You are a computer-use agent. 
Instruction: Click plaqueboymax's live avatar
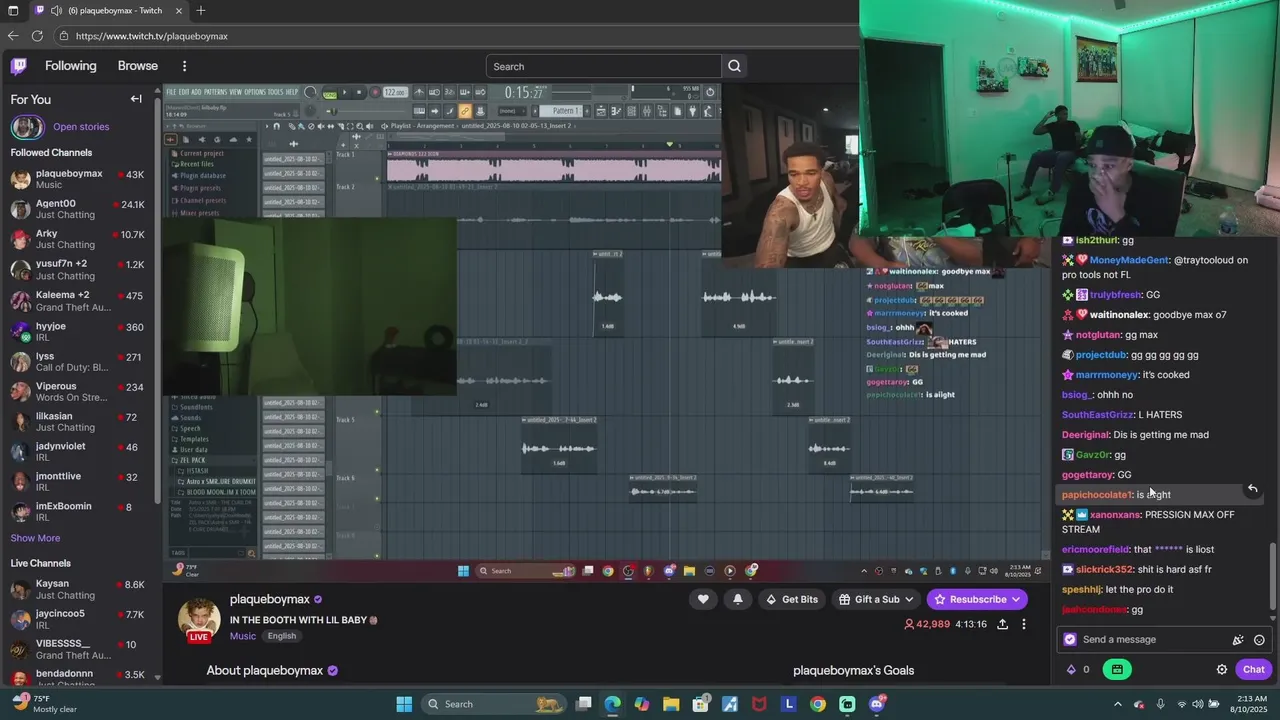199,620
